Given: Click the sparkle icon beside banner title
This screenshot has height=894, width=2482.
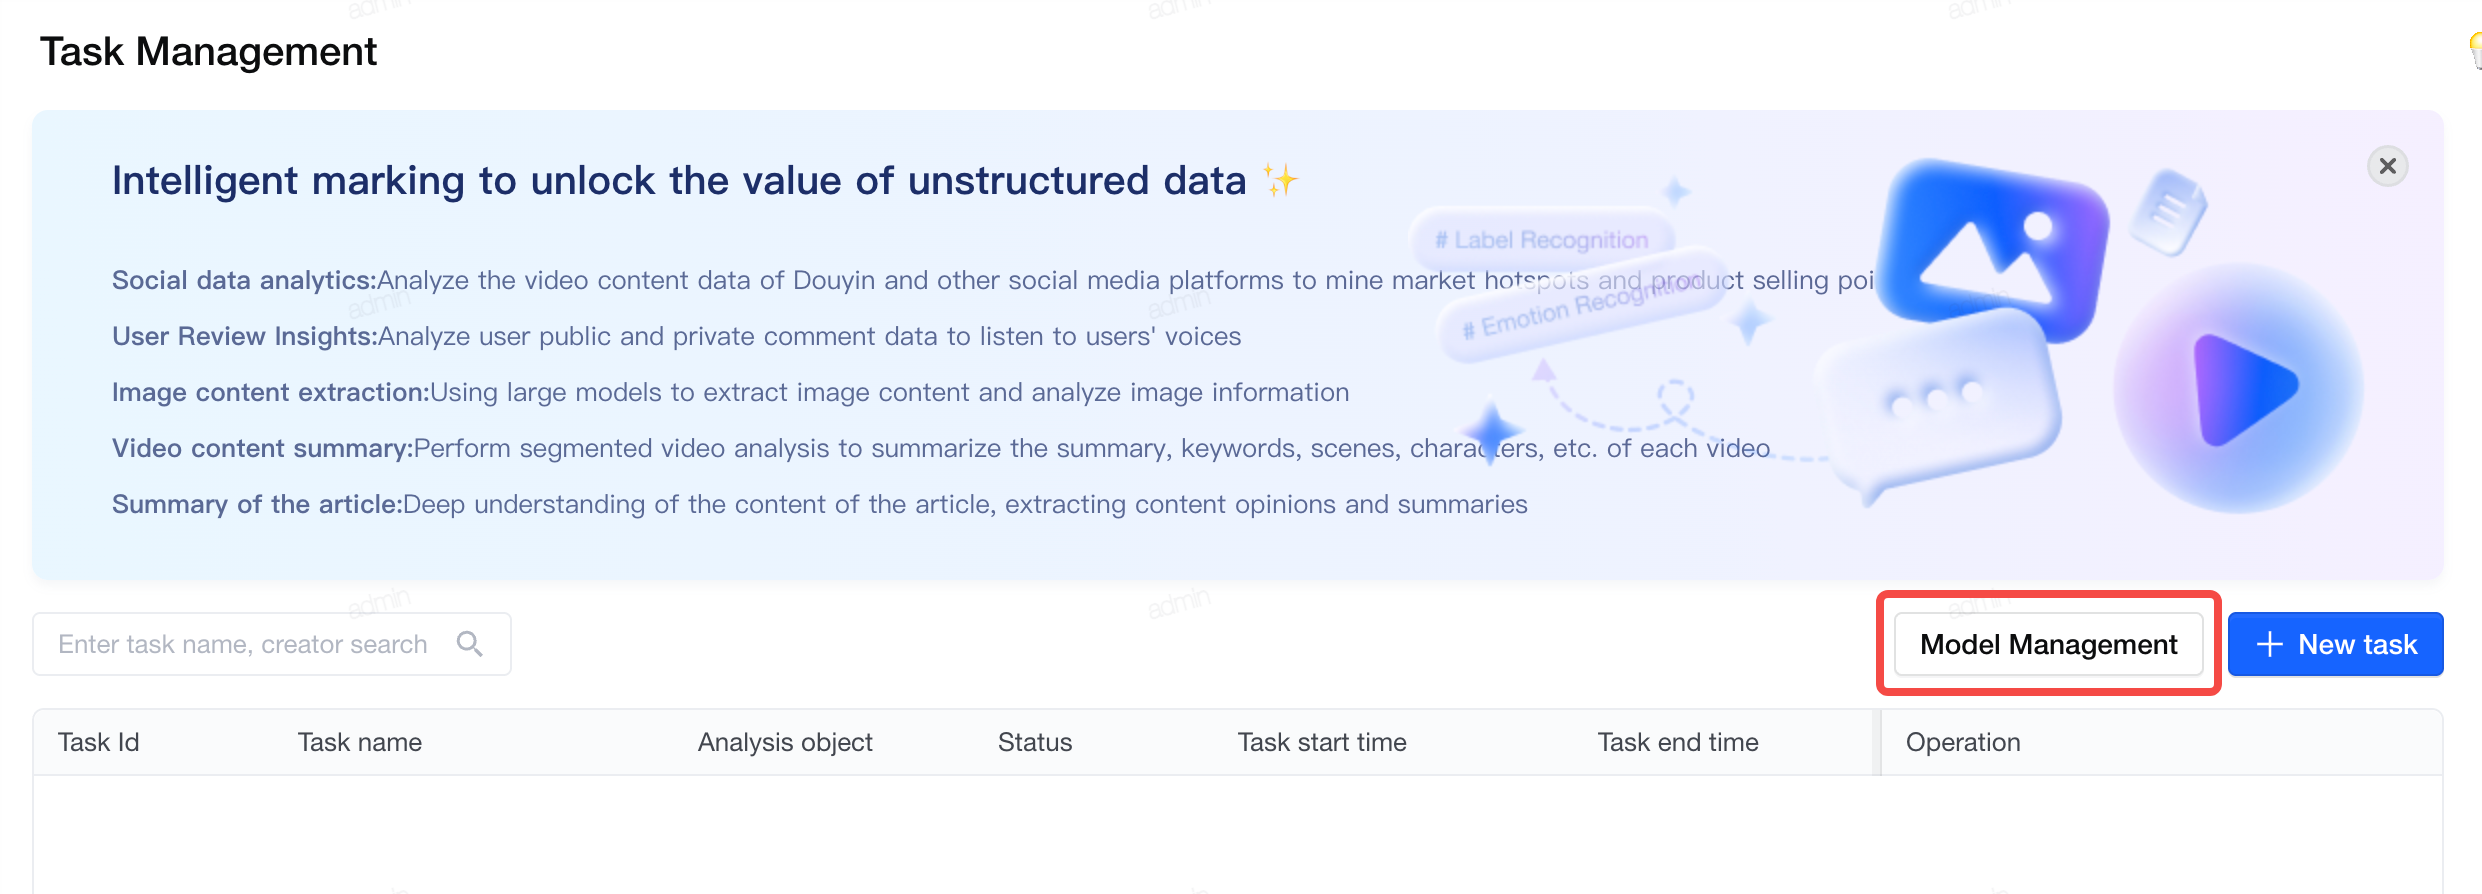Looking at the screenshot, I should coord(1280,180).
